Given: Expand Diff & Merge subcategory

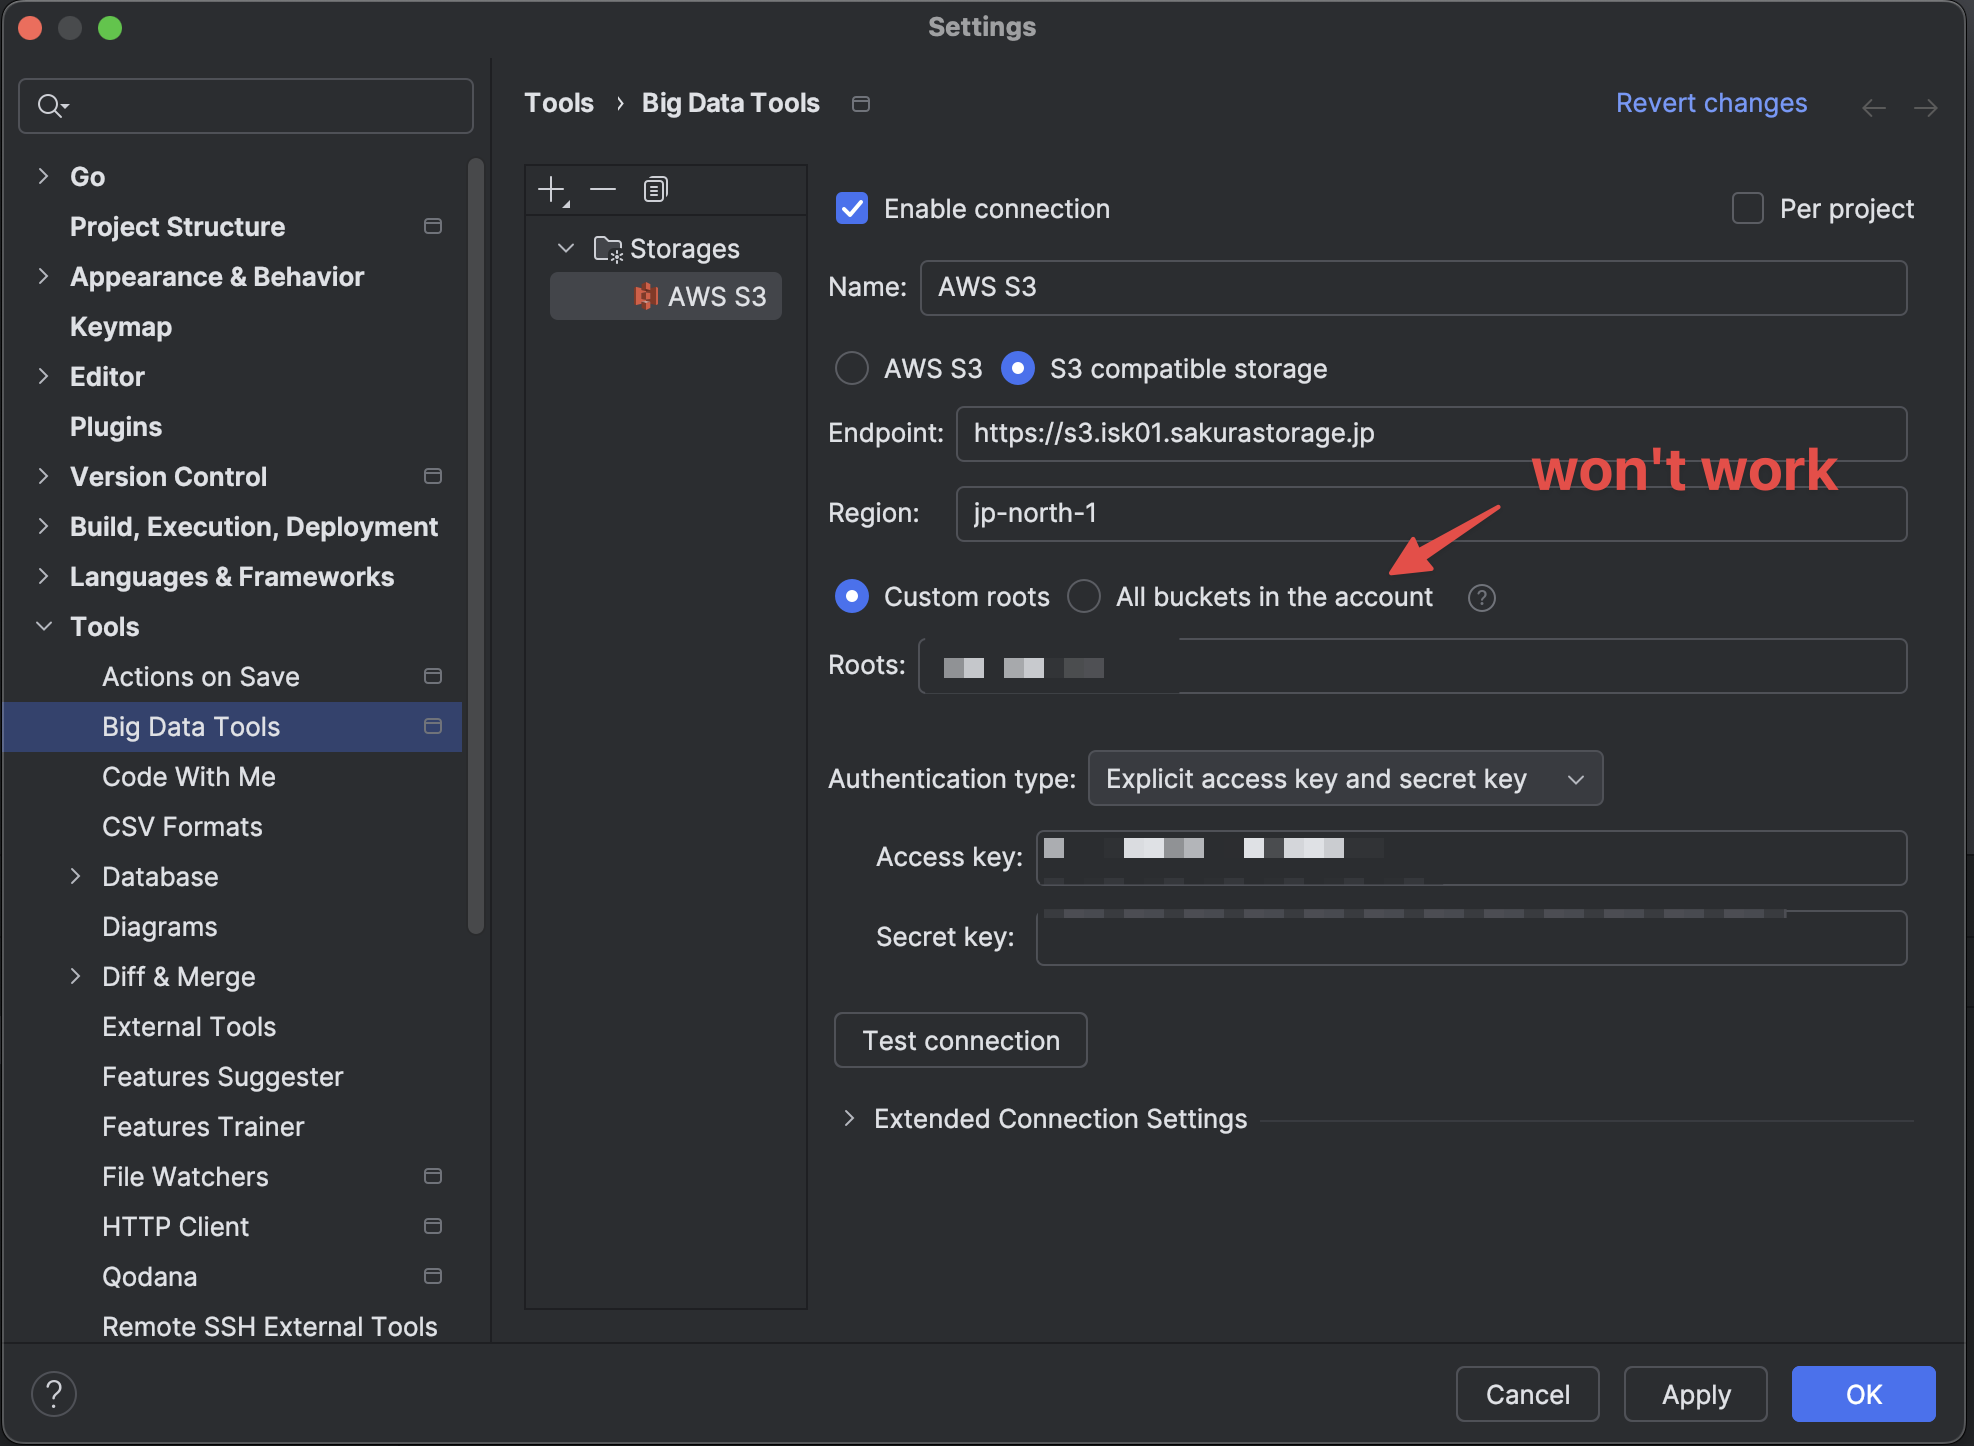Looking at the screenshot, I should pyautogui.click(x=75, y=976).
